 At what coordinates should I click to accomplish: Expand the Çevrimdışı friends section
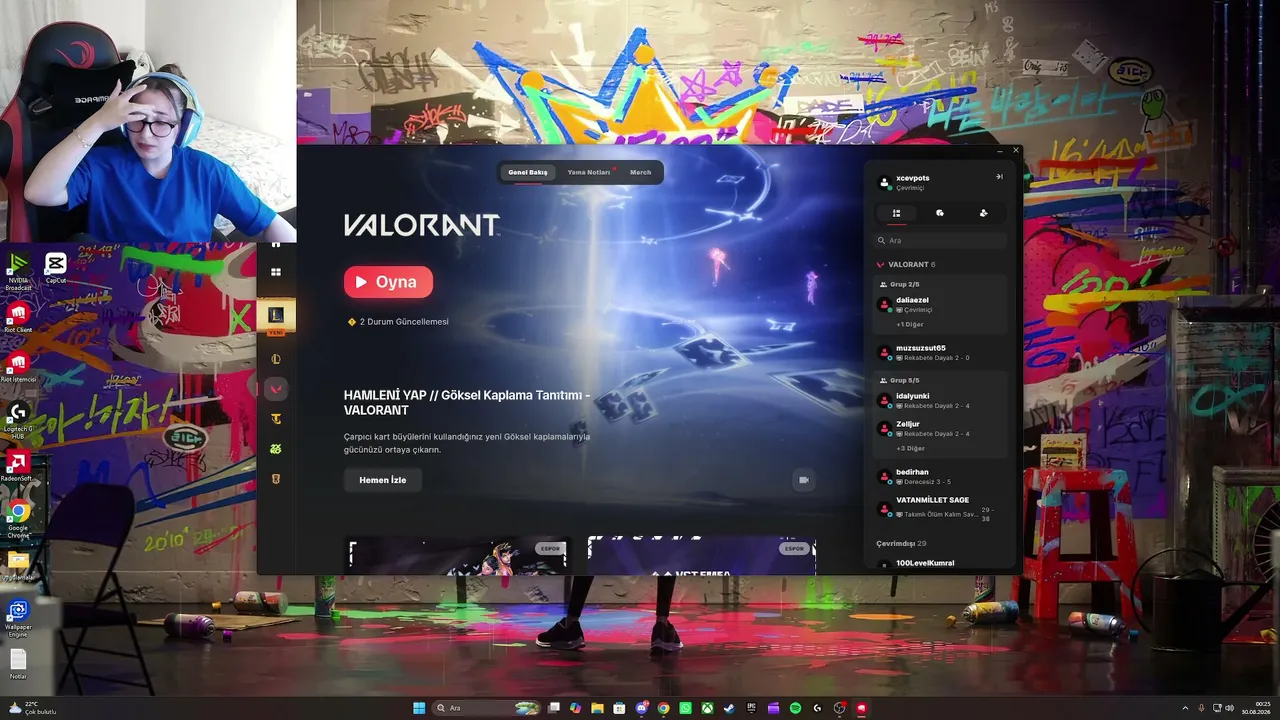coord(901,543)
